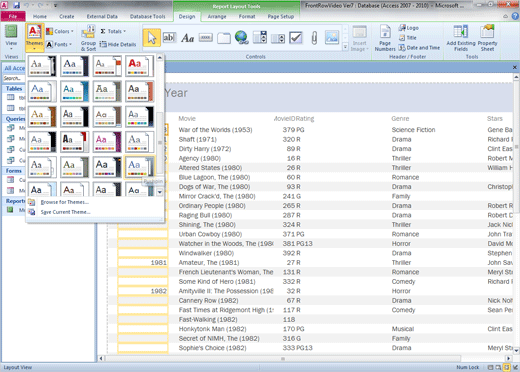
Task: Close the report with the X button
Action: pyautogui.click(x=515, y=67)
